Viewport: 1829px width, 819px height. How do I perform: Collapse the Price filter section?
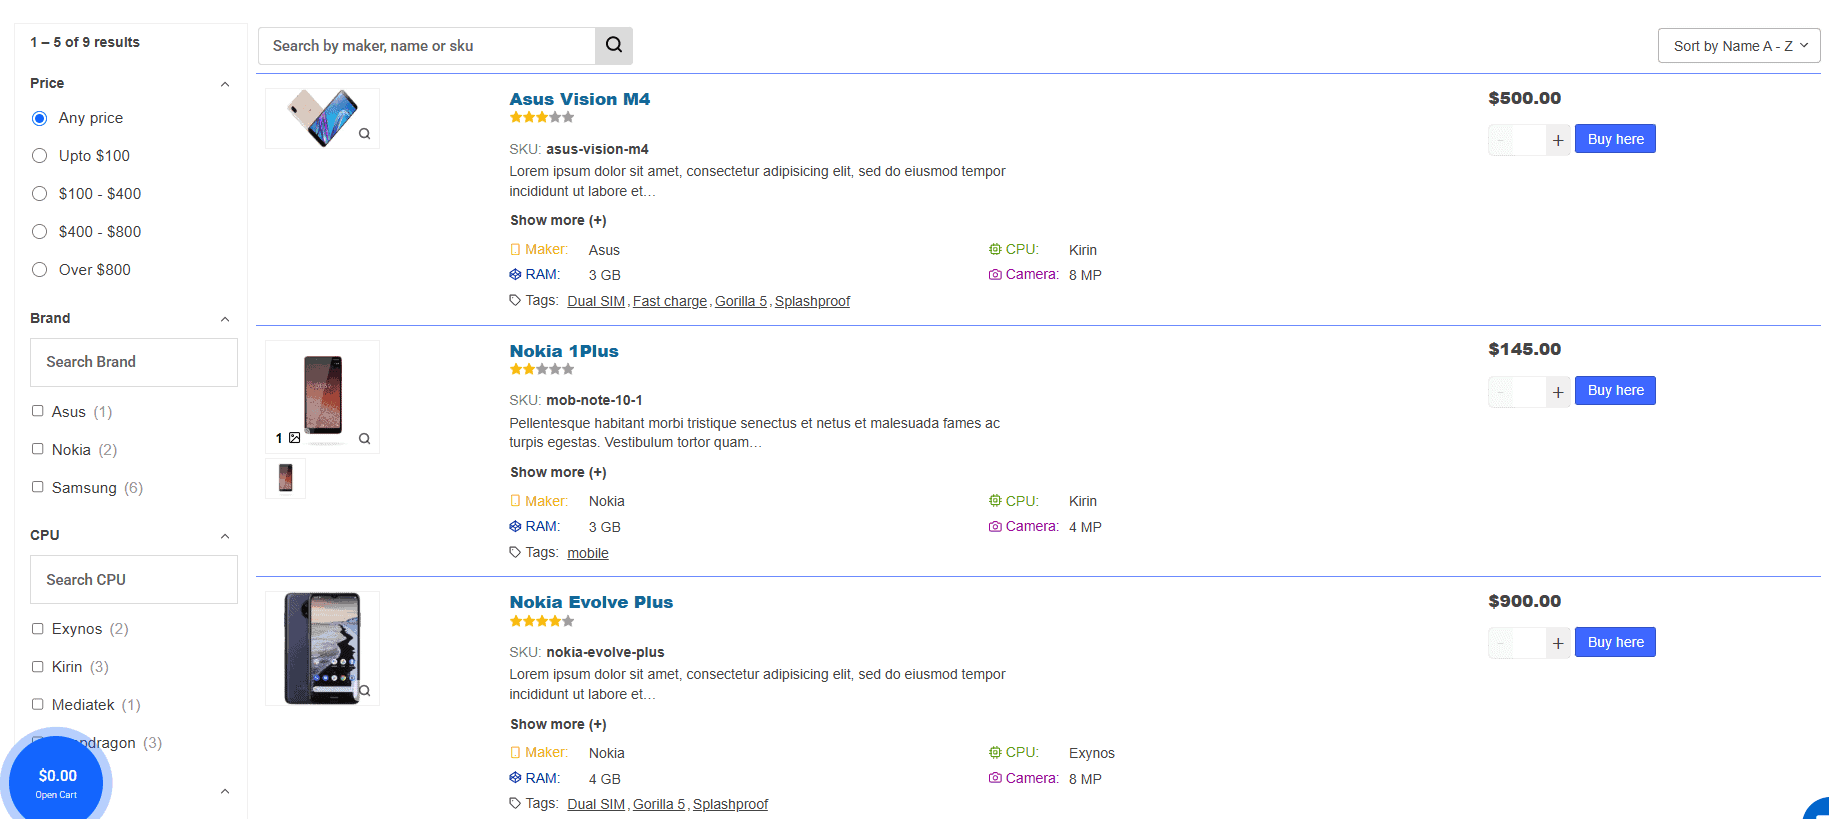click(x=225, y=84)
